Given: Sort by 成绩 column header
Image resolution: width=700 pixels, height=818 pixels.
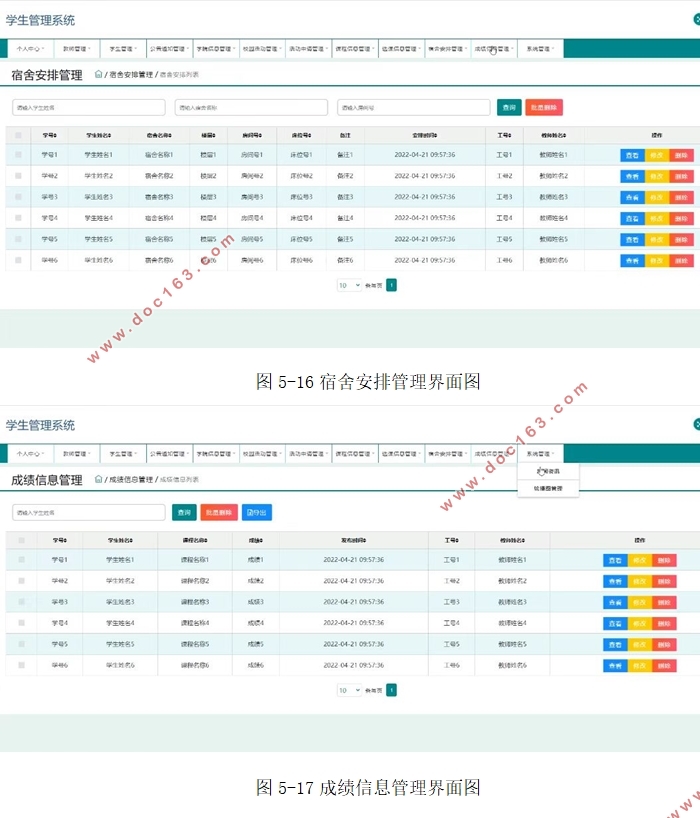Looking at the screenshot, I should 256,540.
